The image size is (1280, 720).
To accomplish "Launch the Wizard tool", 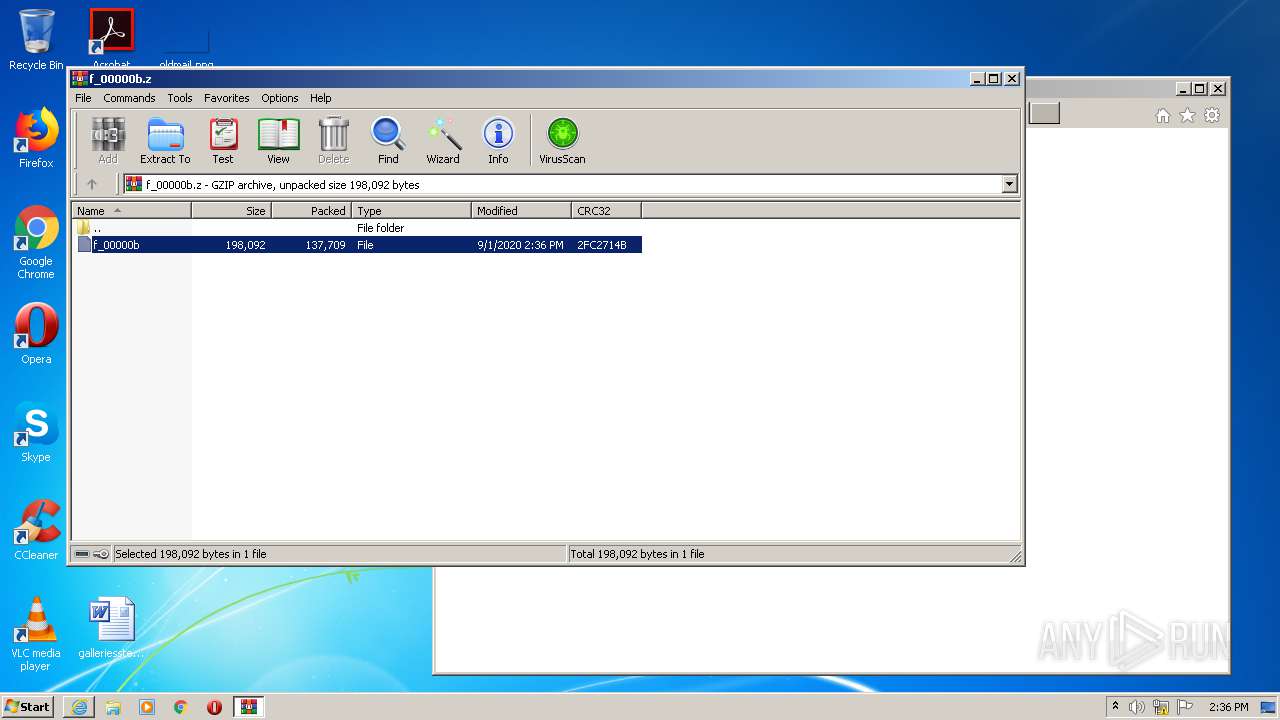I will tap(443, 141).
